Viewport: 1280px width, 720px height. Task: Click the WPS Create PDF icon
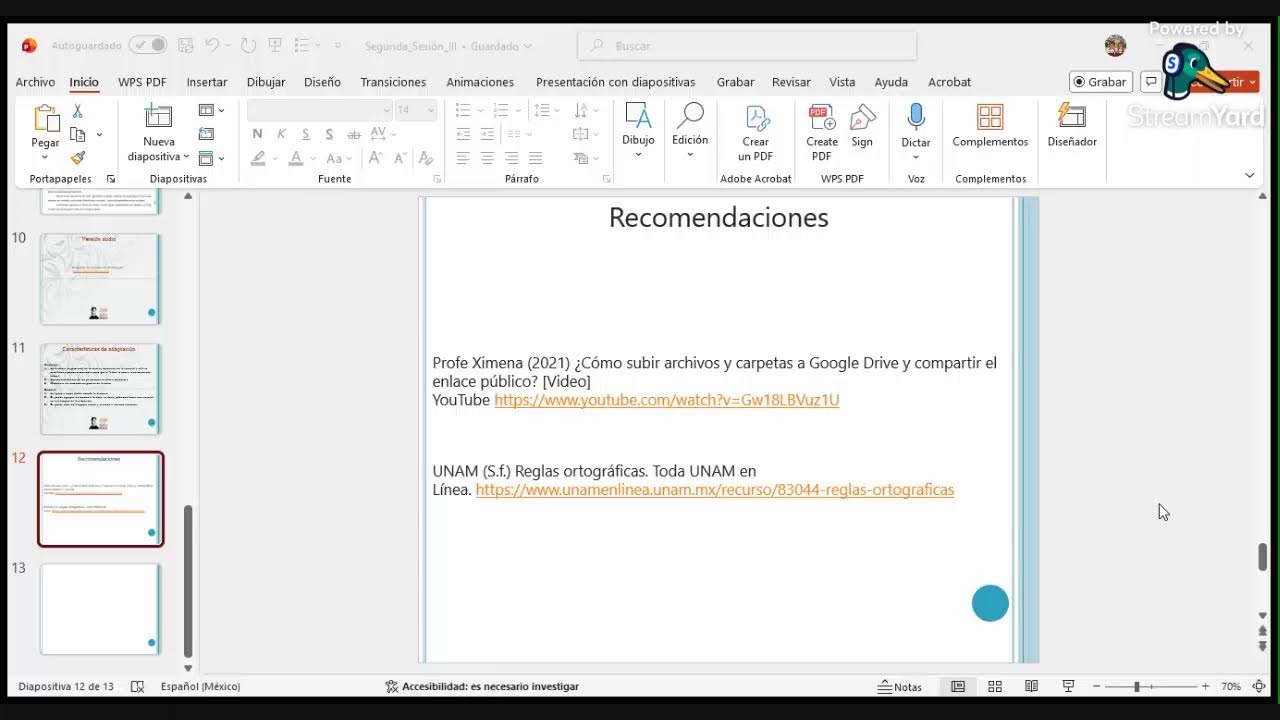coord(822,117)
